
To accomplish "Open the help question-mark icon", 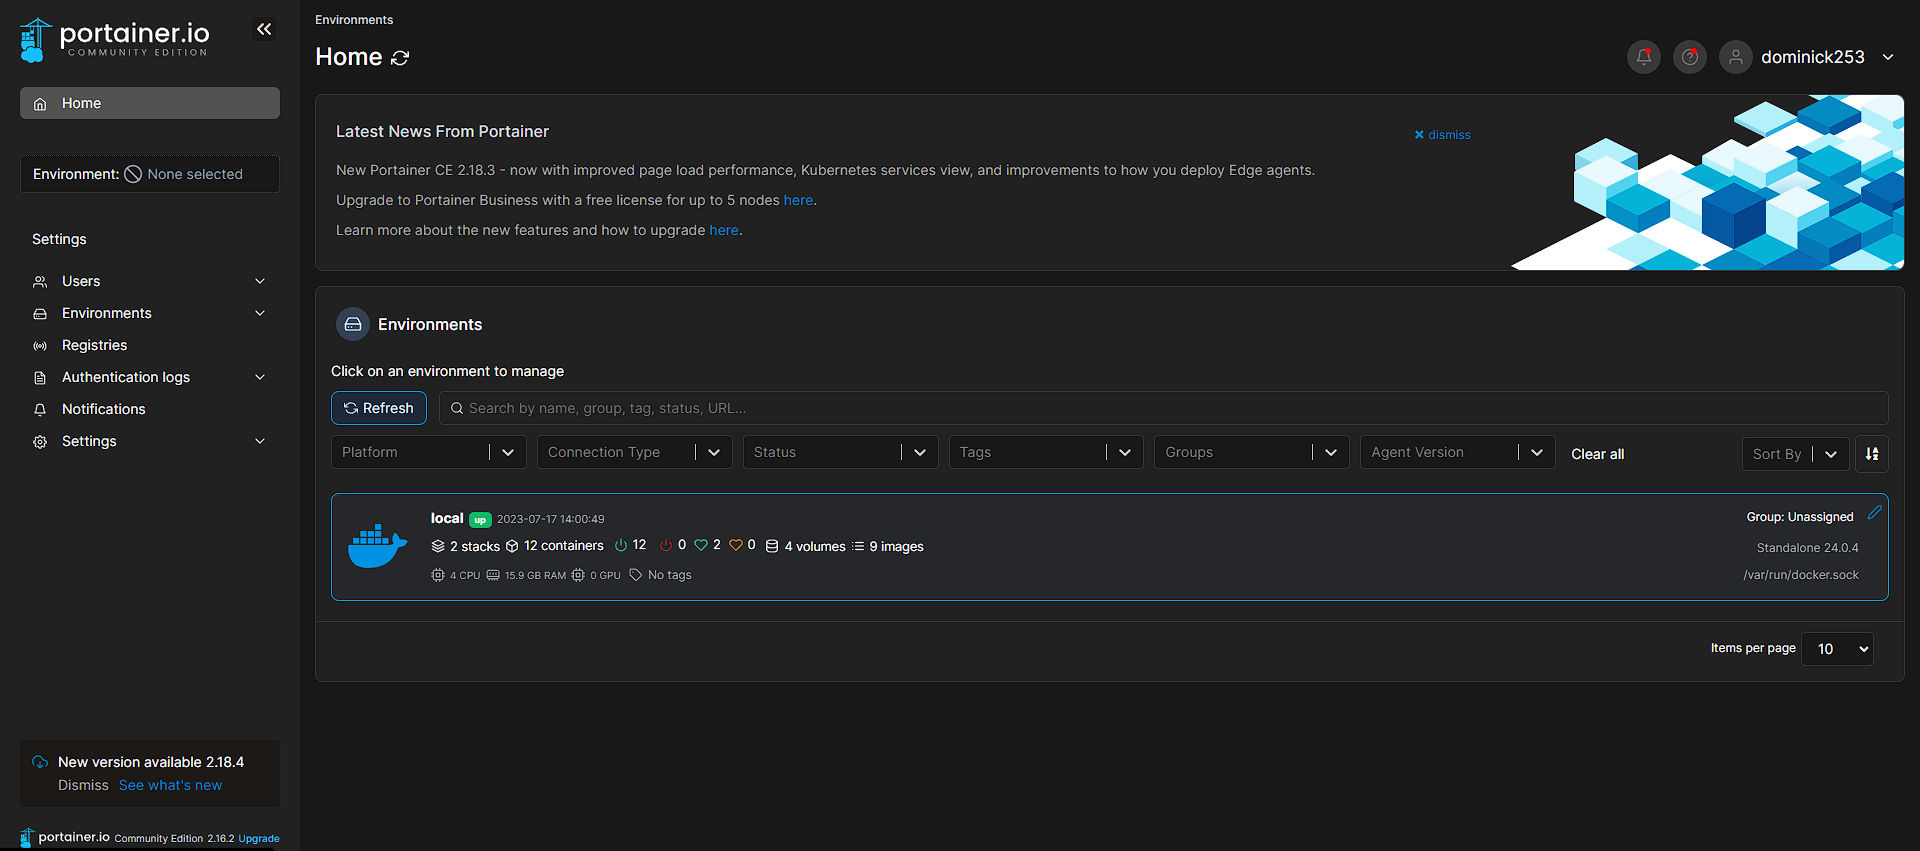I will 1690,57.
